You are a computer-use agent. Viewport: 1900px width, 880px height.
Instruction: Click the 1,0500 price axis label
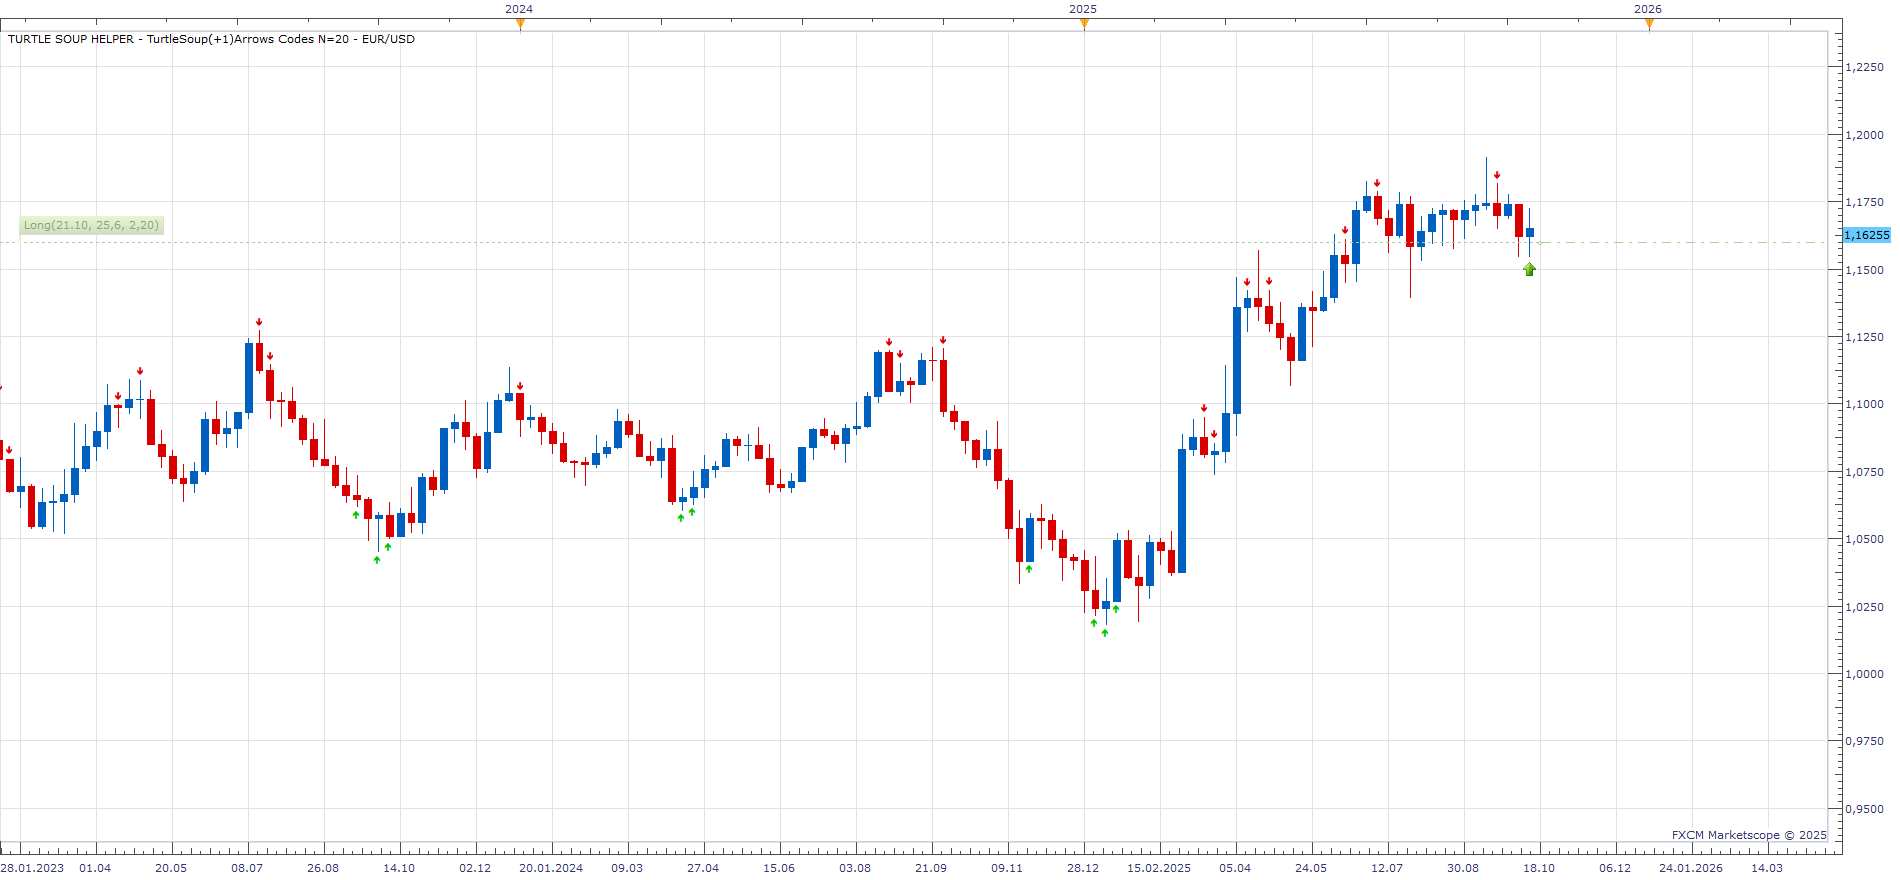click(x=1864, y=539)
